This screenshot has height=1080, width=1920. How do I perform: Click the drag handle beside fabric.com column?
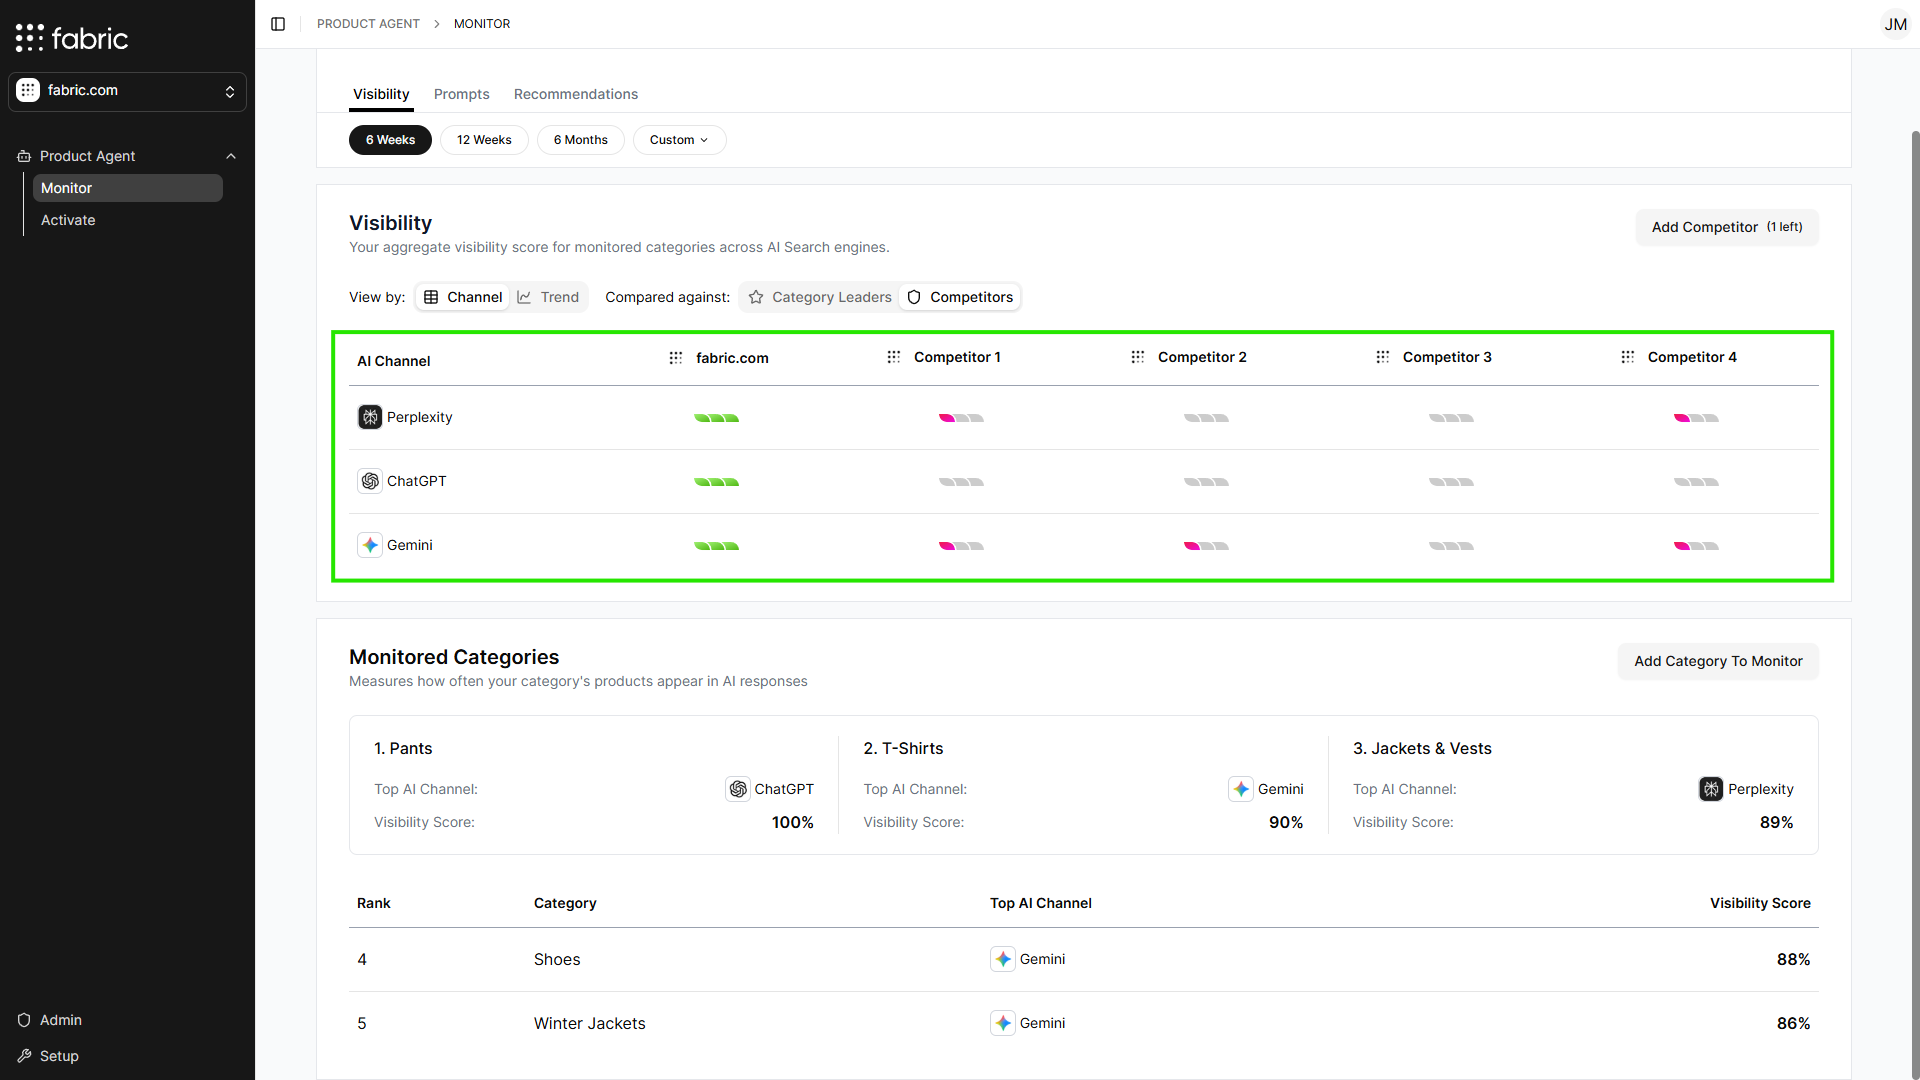676,357
